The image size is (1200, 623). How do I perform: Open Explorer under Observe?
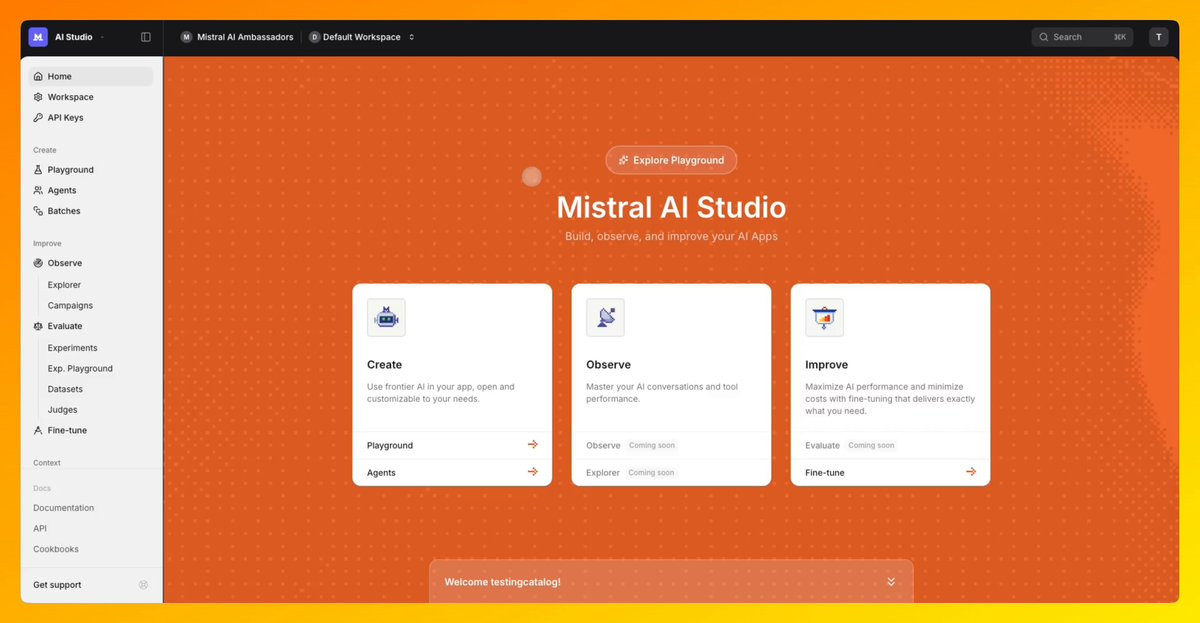[64, 285]
